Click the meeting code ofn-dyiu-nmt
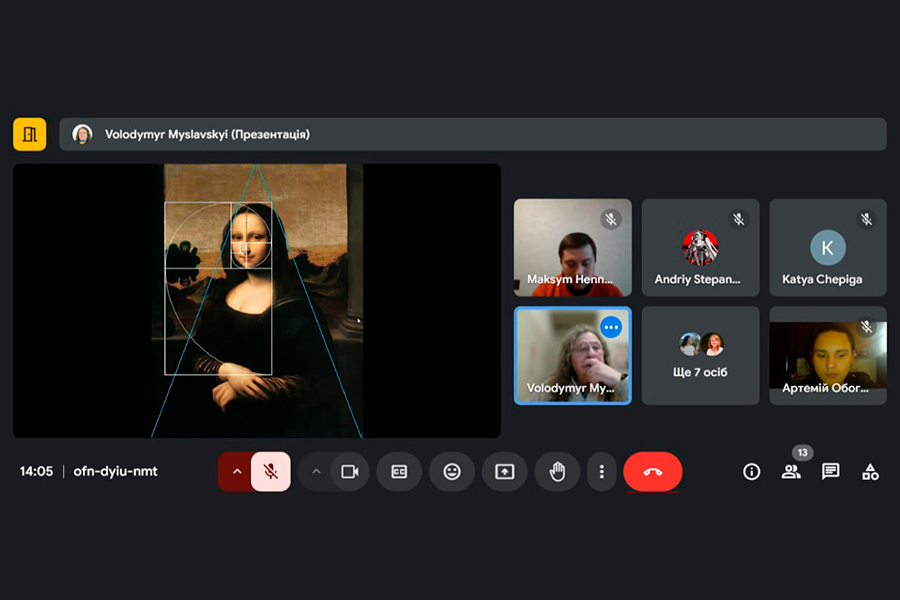The height and width of the screenshot is (600, 900). click(115, 471)
